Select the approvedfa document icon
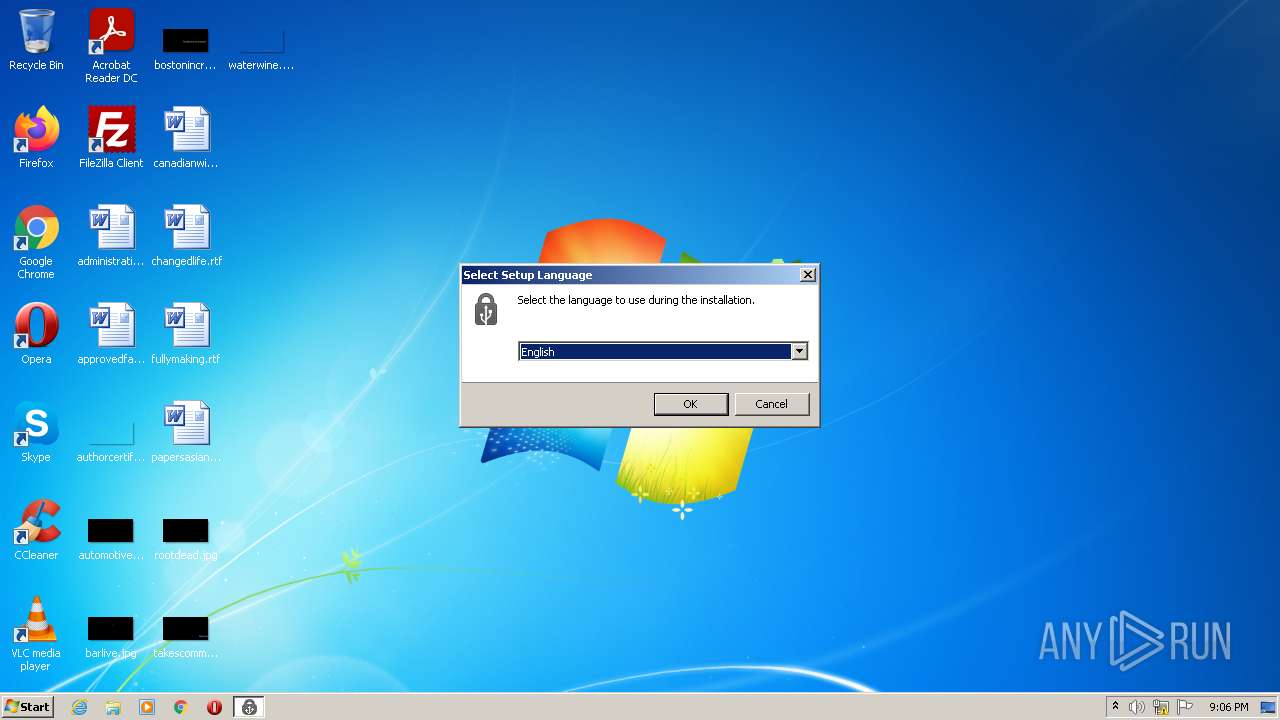 click(111, 334)
